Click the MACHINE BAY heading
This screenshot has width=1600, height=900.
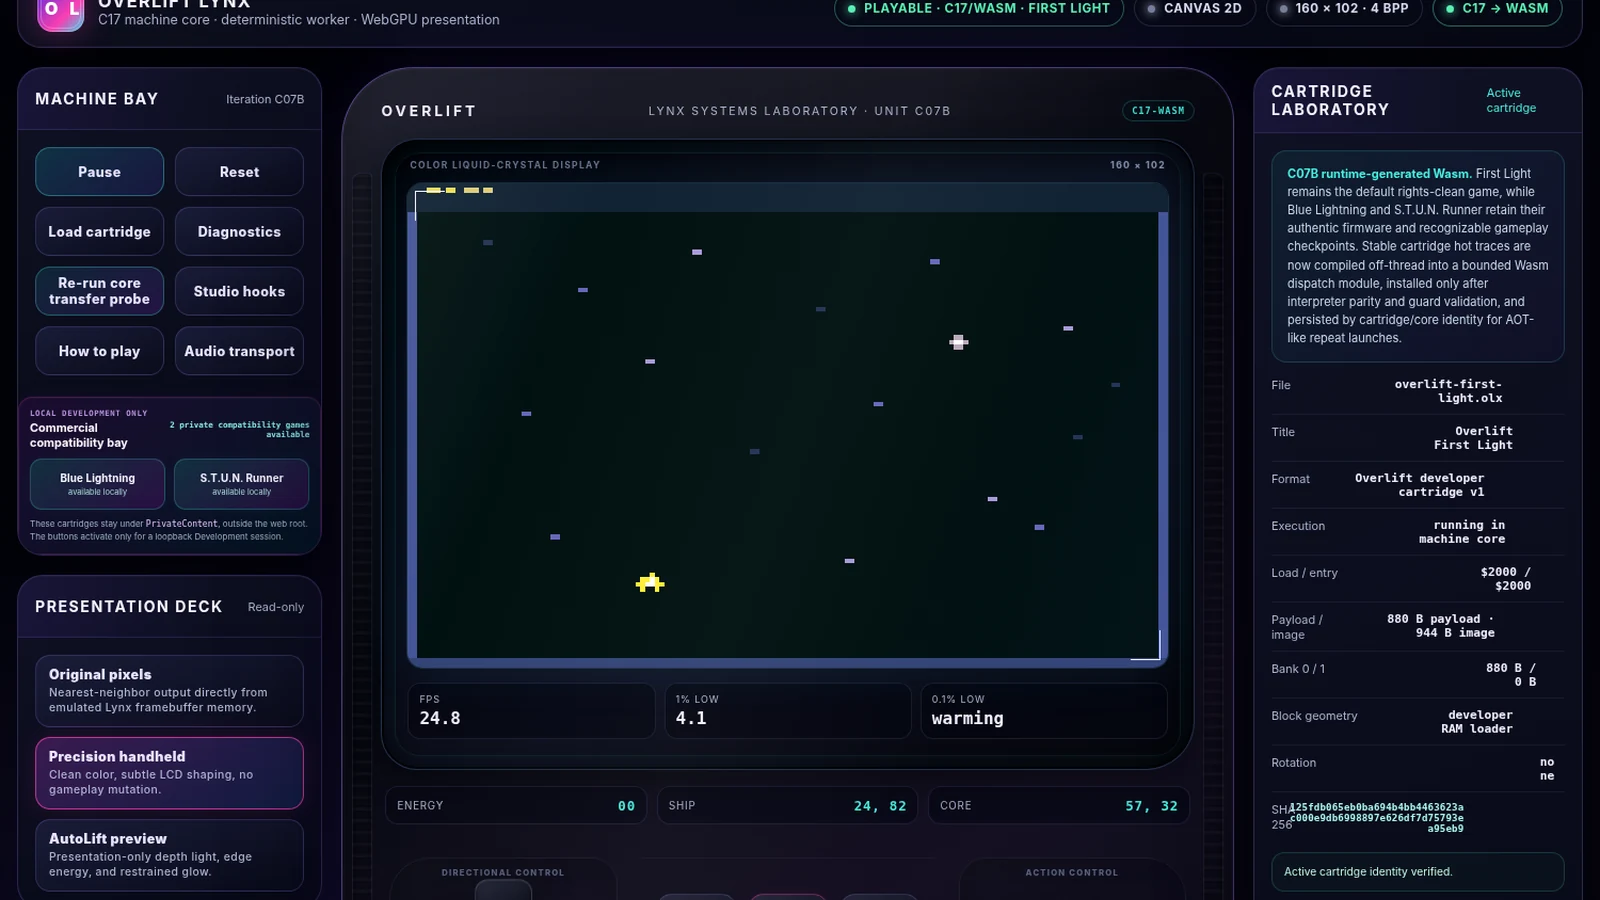97,99
